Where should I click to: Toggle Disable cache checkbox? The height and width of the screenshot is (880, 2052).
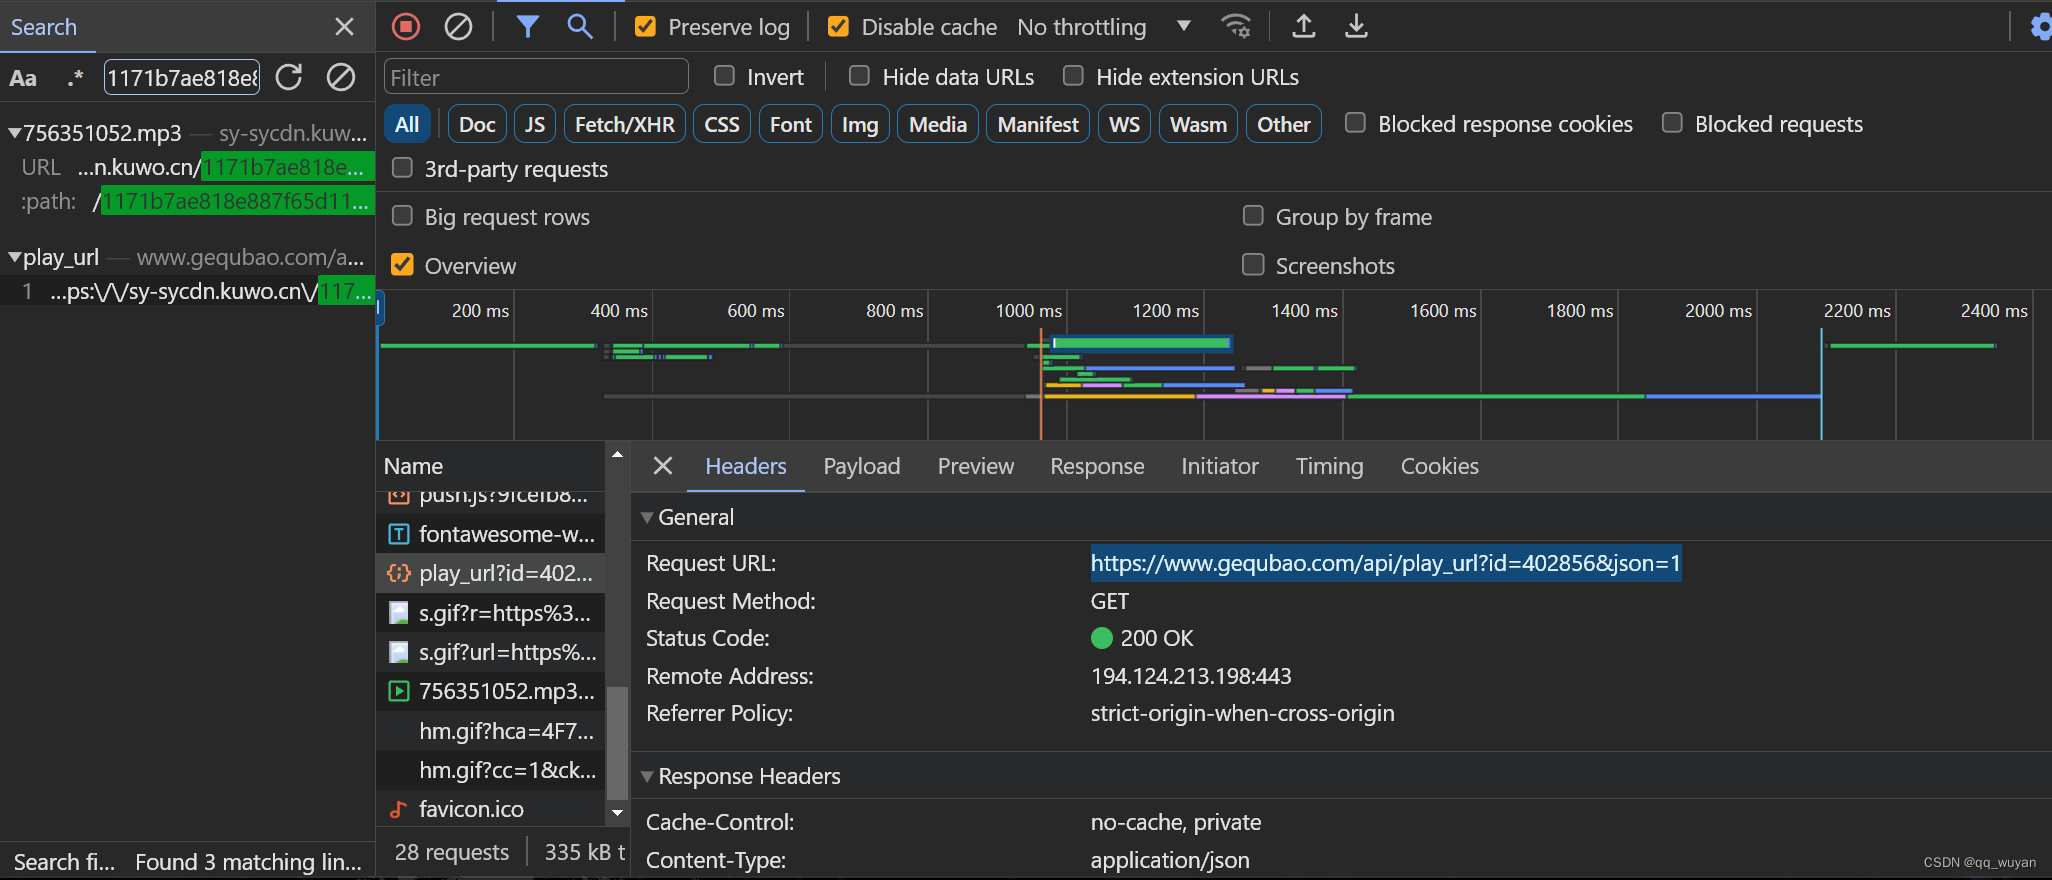839,27
